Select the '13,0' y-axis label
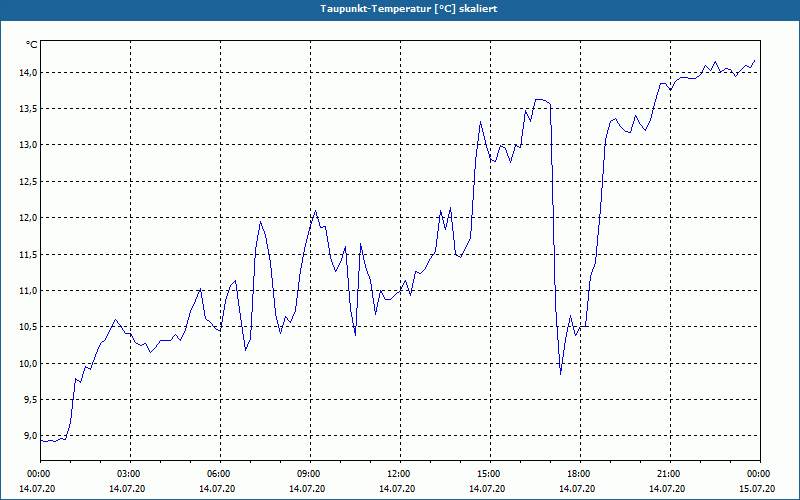Viewport: 800px width, 500px height. pyautogui.click(x=29, y=145)
